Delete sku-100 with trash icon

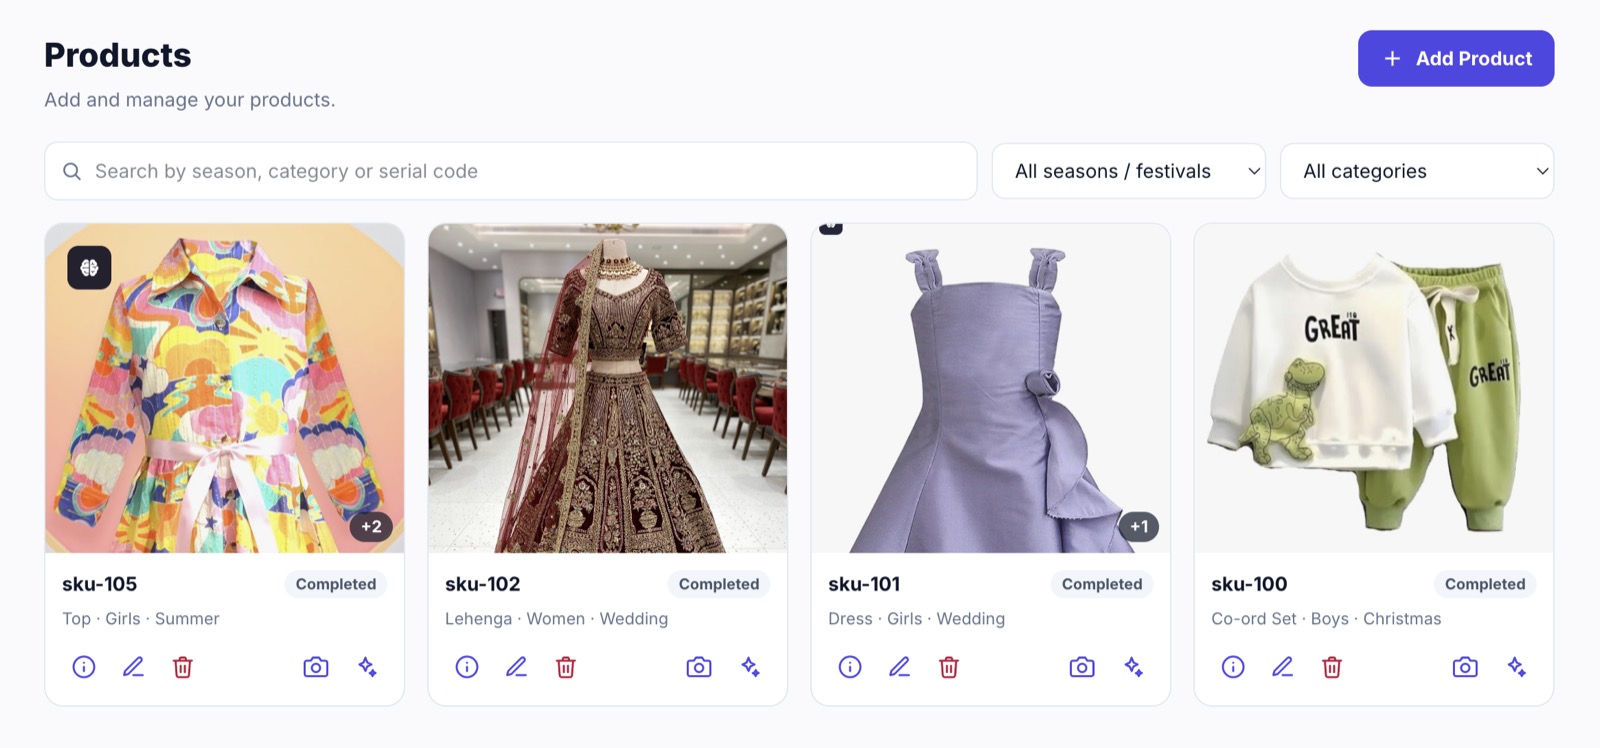click(x=1332, y=667)
